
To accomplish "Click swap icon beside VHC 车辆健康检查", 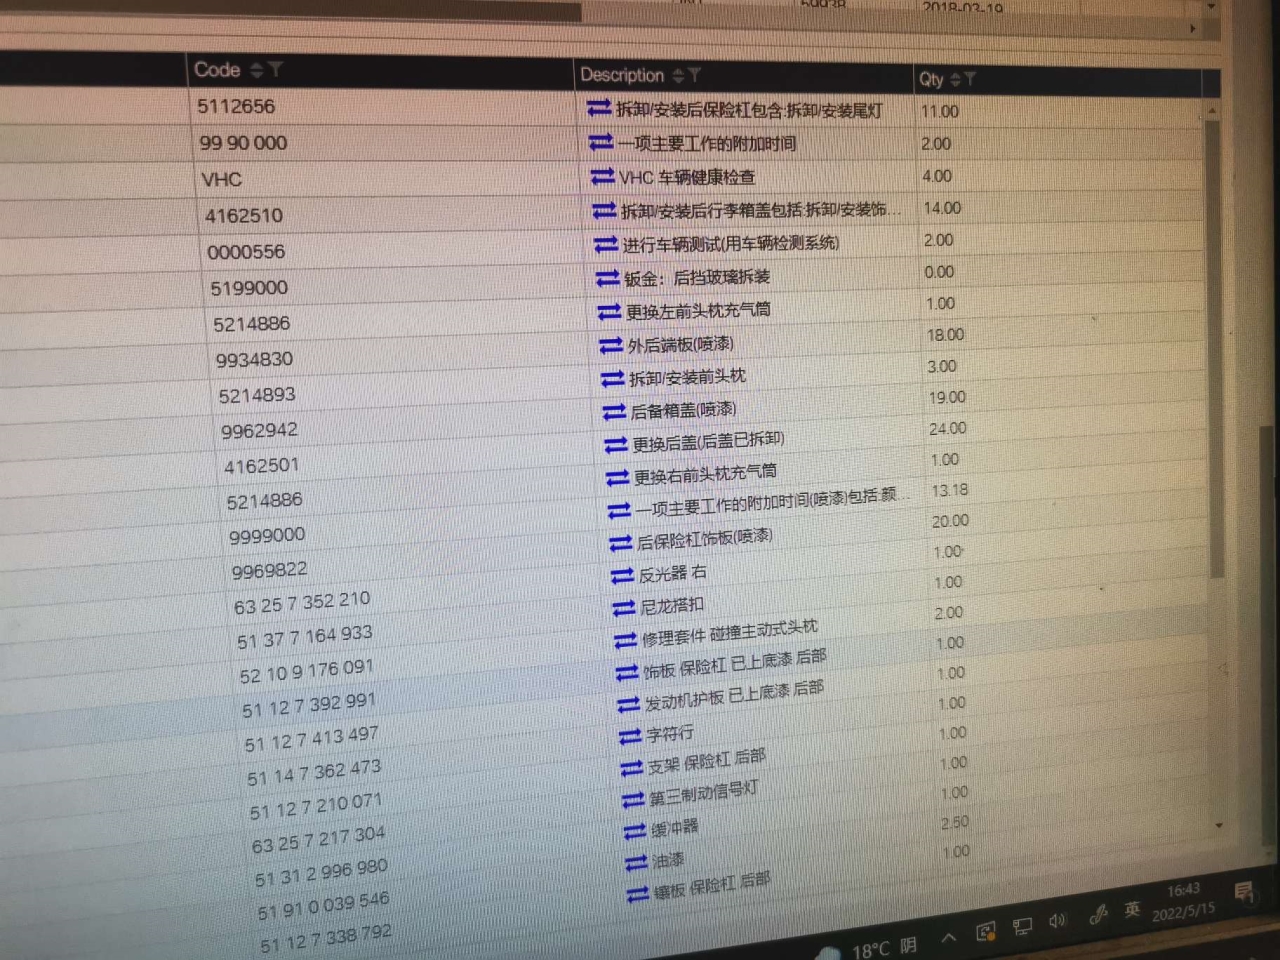I will (603, 177).
